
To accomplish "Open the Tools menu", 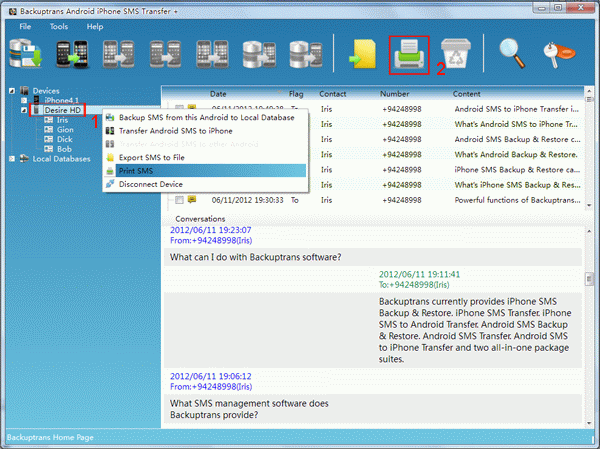I will click(59, 26).
